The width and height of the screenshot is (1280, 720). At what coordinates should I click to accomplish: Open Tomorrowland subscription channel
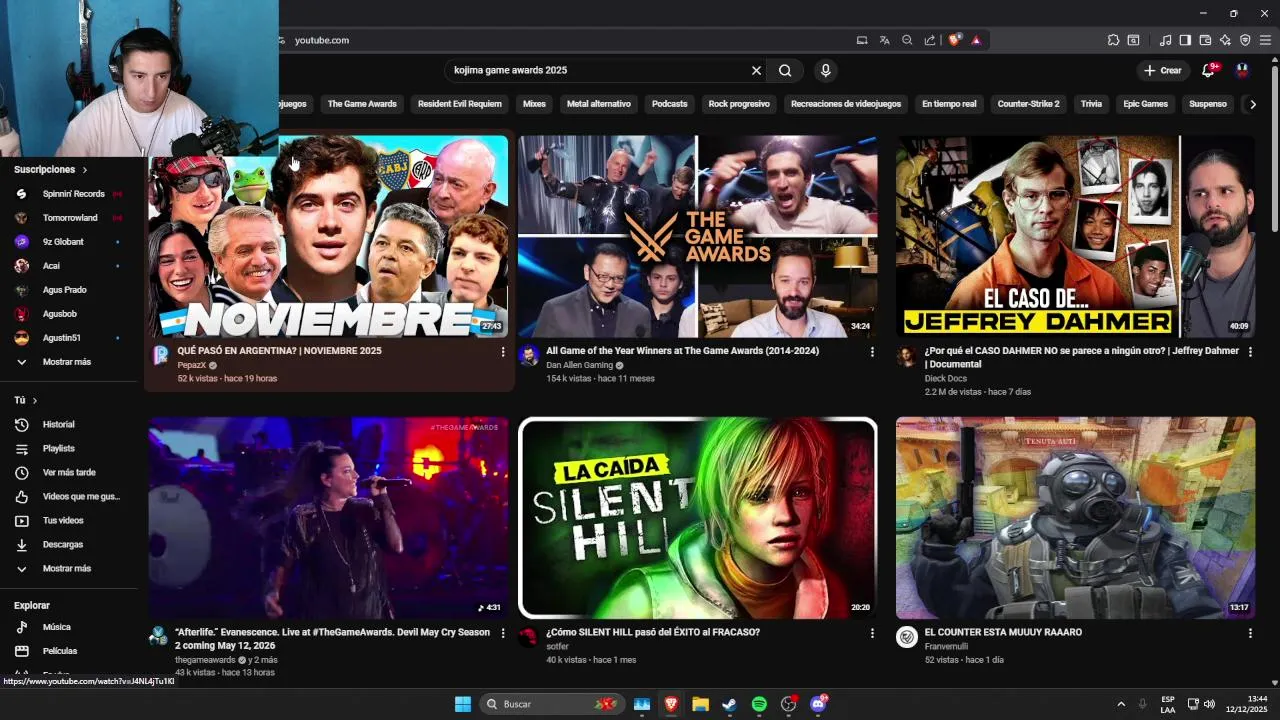click(69, 218)
